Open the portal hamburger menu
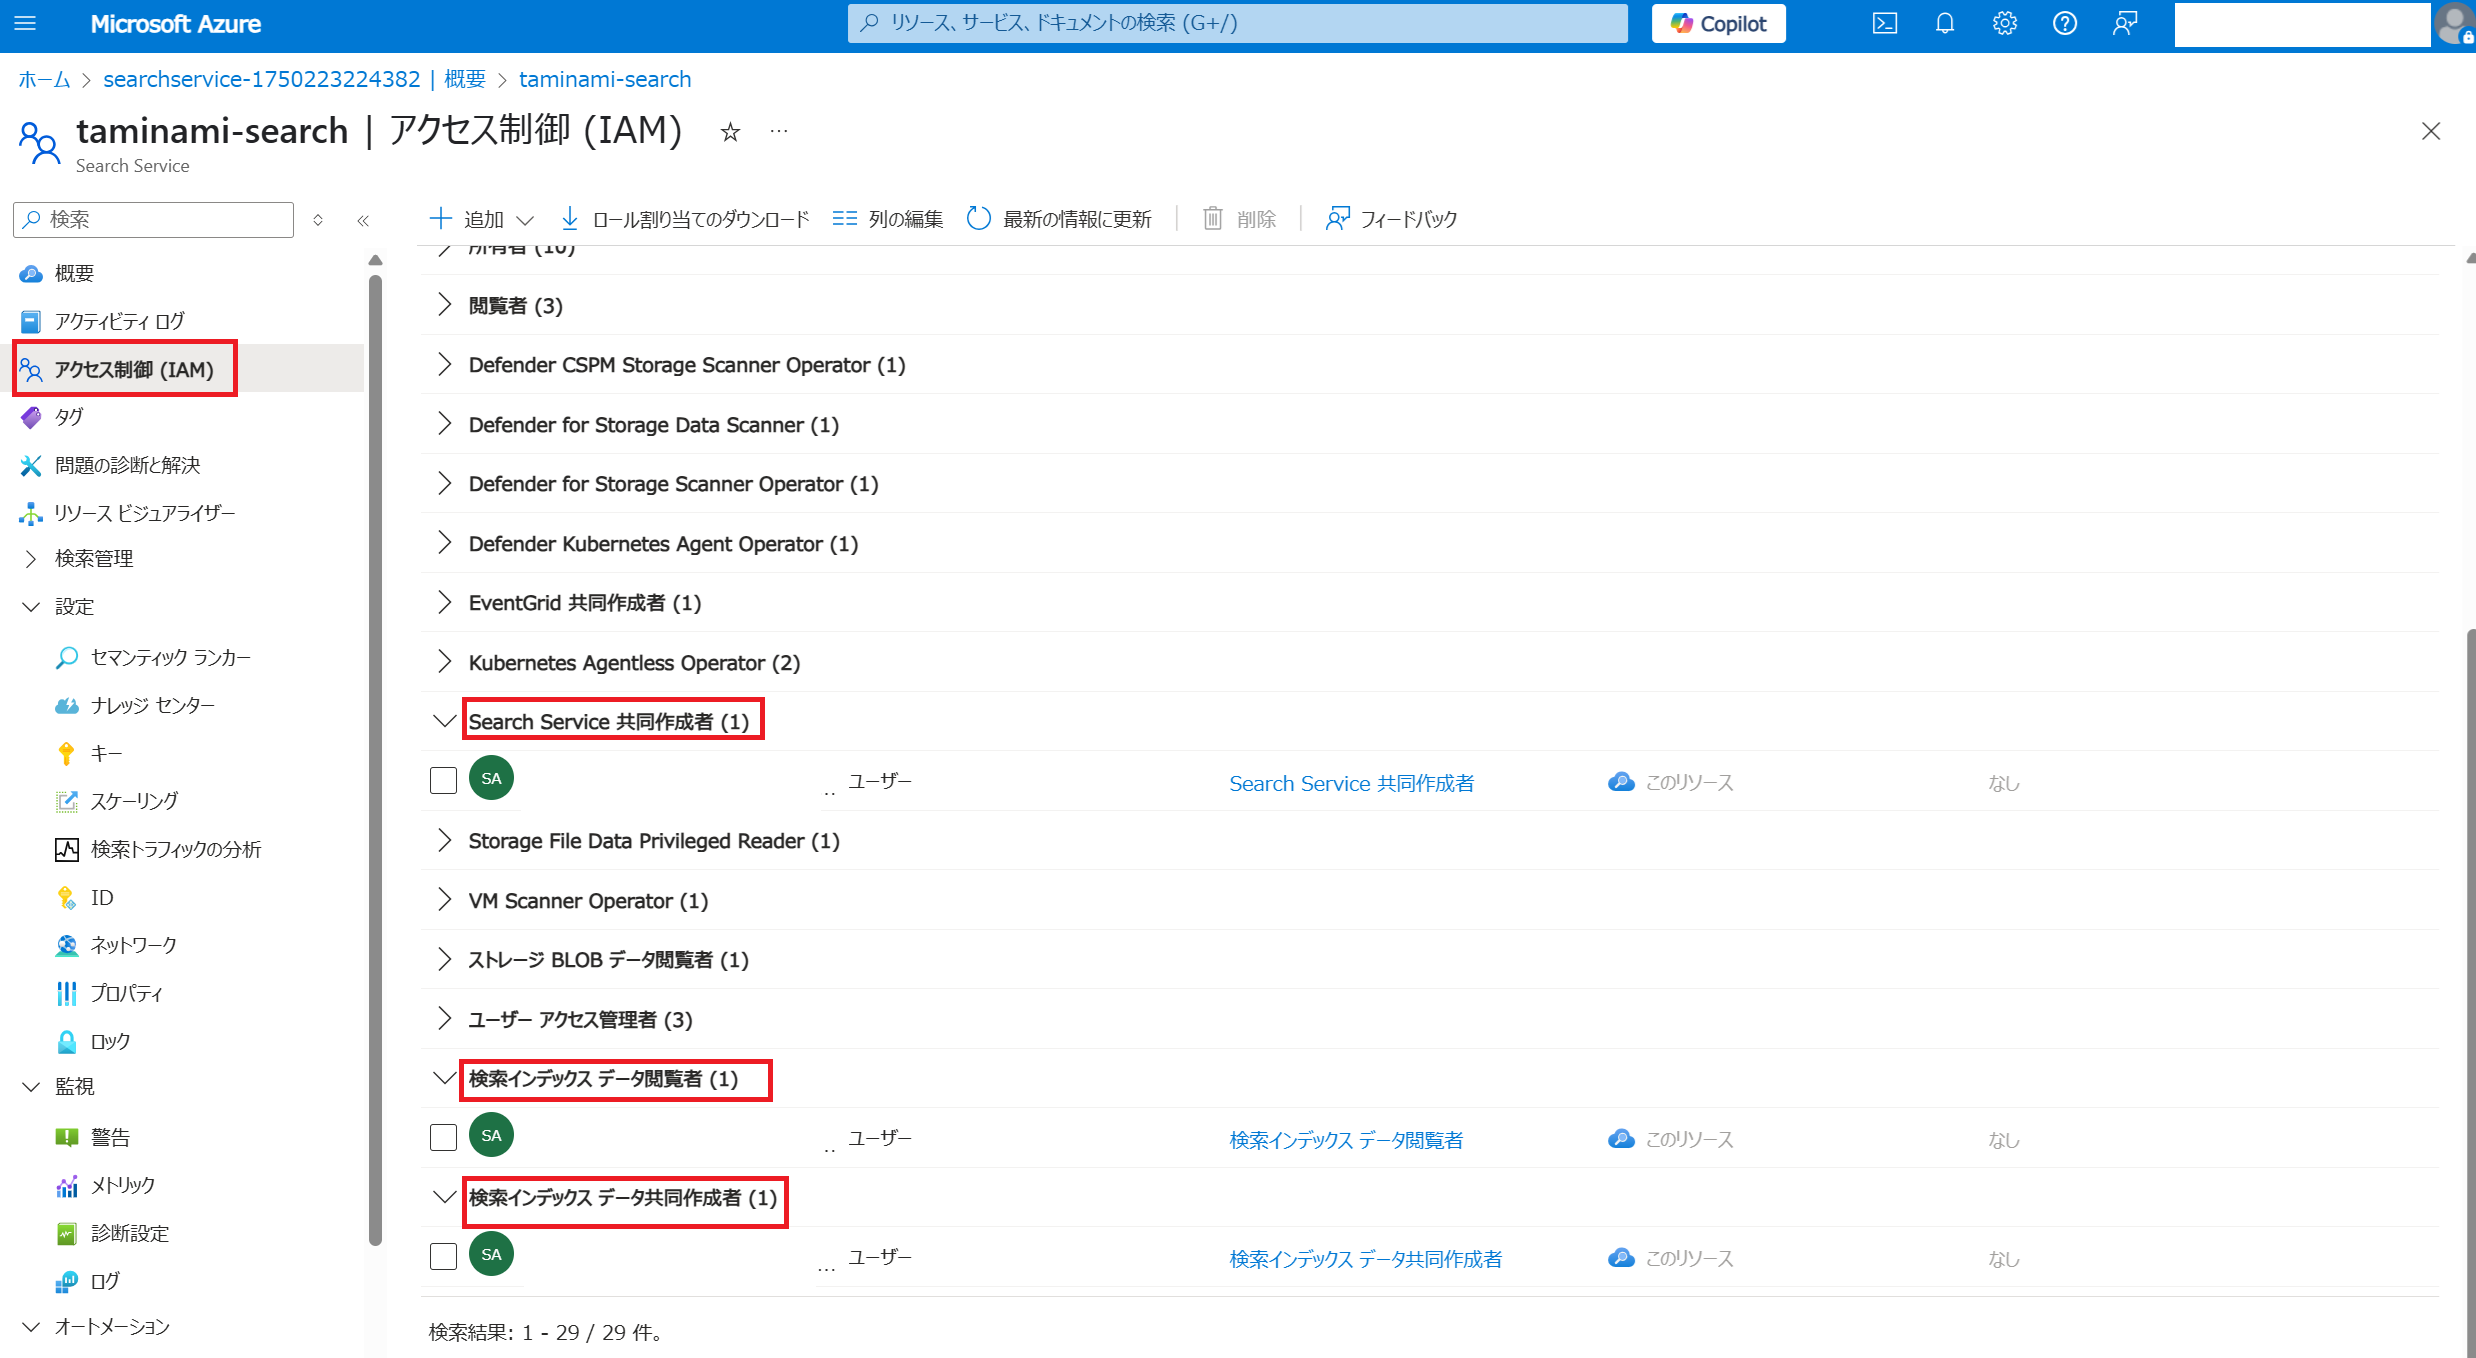 (25, 23)
